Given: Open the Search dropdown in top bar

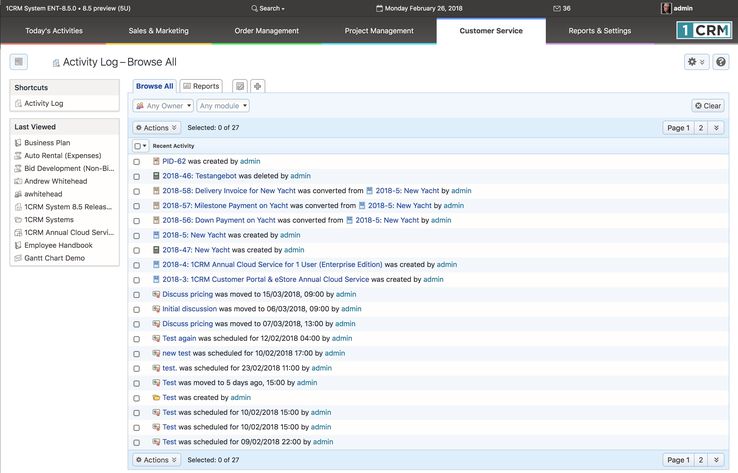Looking at the screenshot, I should [x=268, y=8].
